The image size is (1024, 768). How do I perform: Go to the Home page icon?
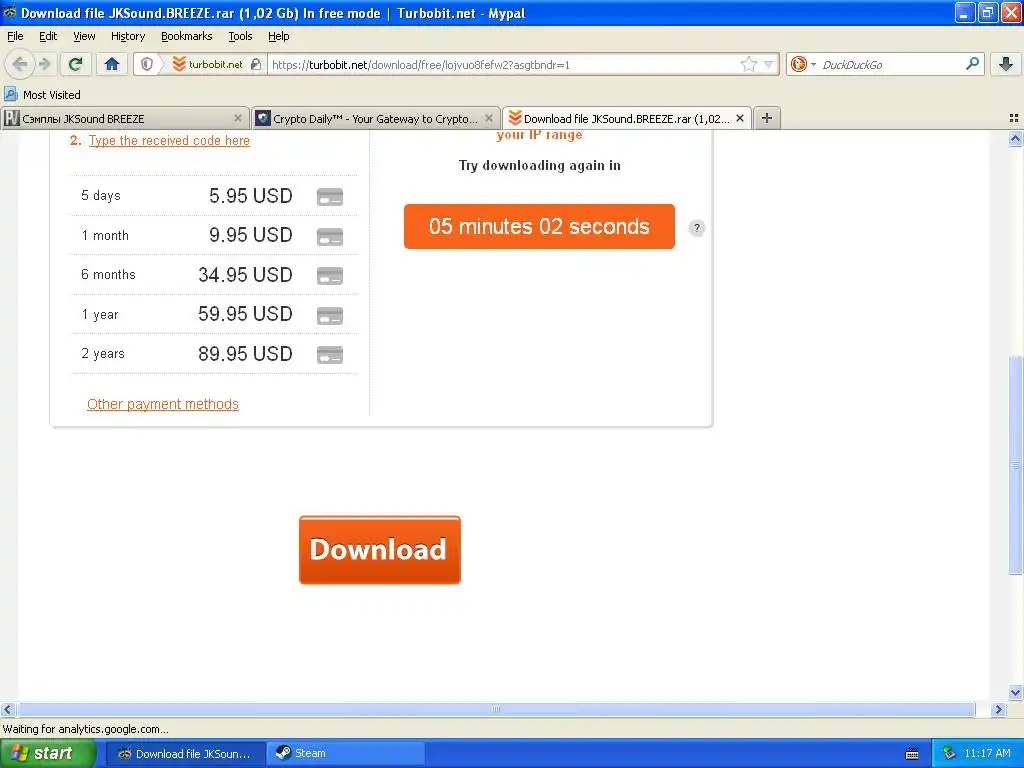pyautogui.click(x=112, y=64)
